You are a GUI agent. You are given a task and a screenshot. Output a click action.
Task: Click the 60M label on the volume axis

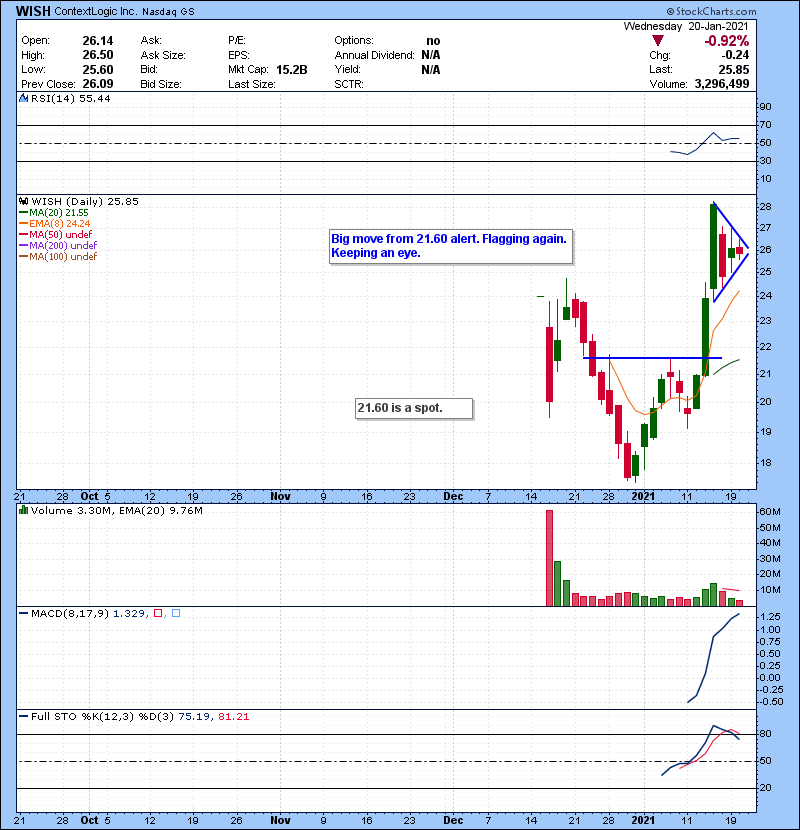pos(770,512)
